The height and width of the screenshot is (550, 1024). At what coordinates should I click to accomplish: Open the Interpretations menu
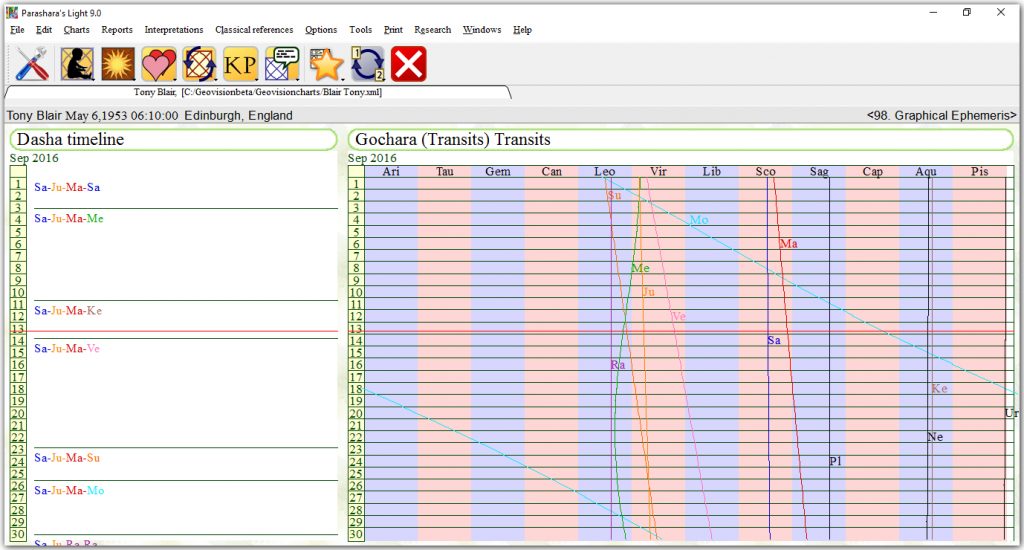[x=173, y=30]
